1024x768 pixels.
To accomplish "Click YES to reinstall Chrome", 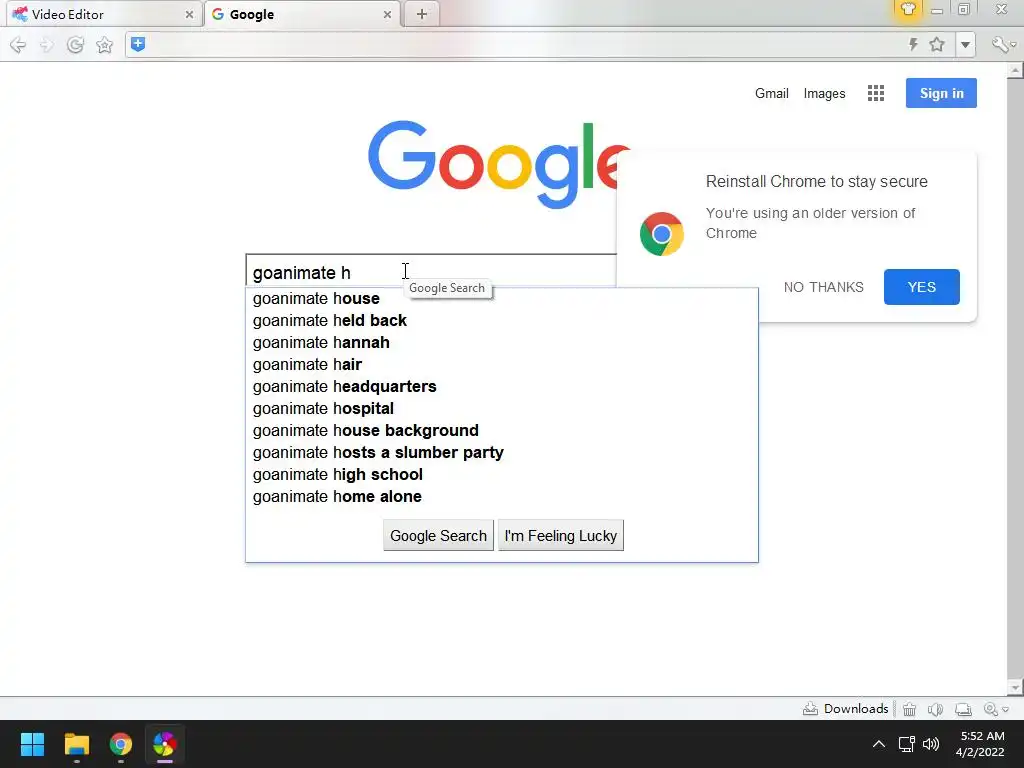I will [x=921, y=287].
